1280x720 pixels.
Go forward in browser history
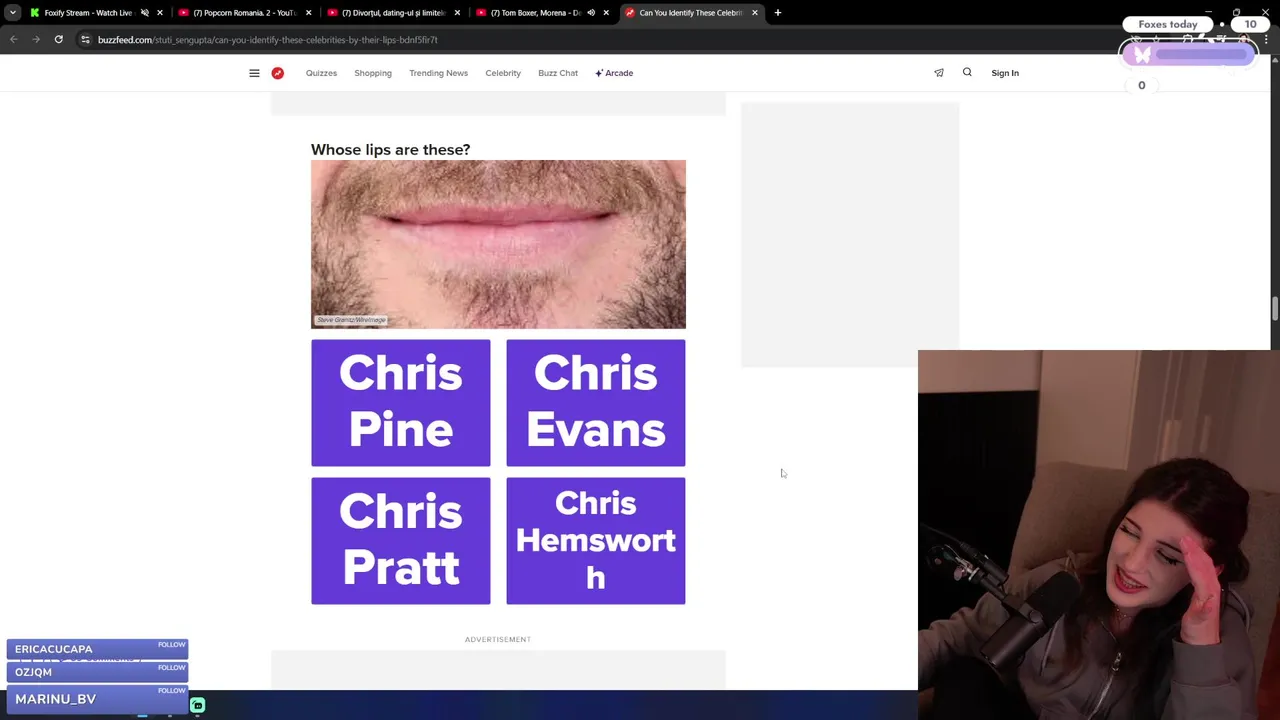36,40
